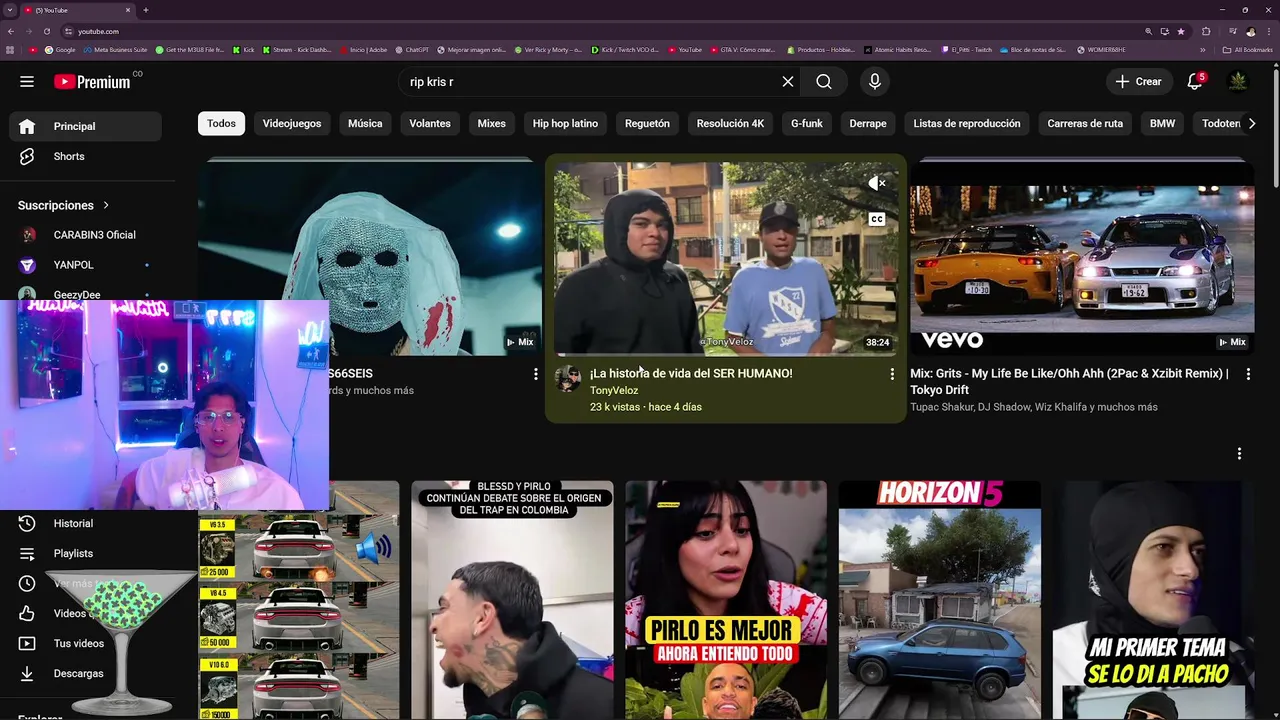
Task: Open TonyVeloz channel name link
Action: click(614, 390)
